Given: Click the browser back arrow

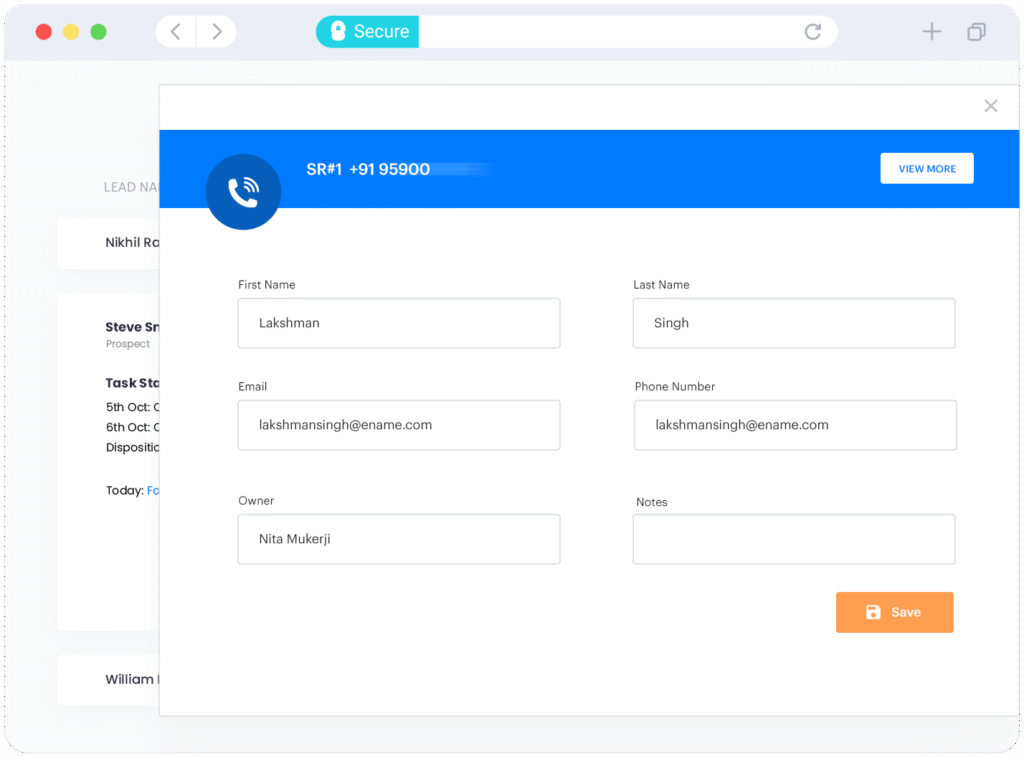Looking at the screenshot, I should pos(174,31).
